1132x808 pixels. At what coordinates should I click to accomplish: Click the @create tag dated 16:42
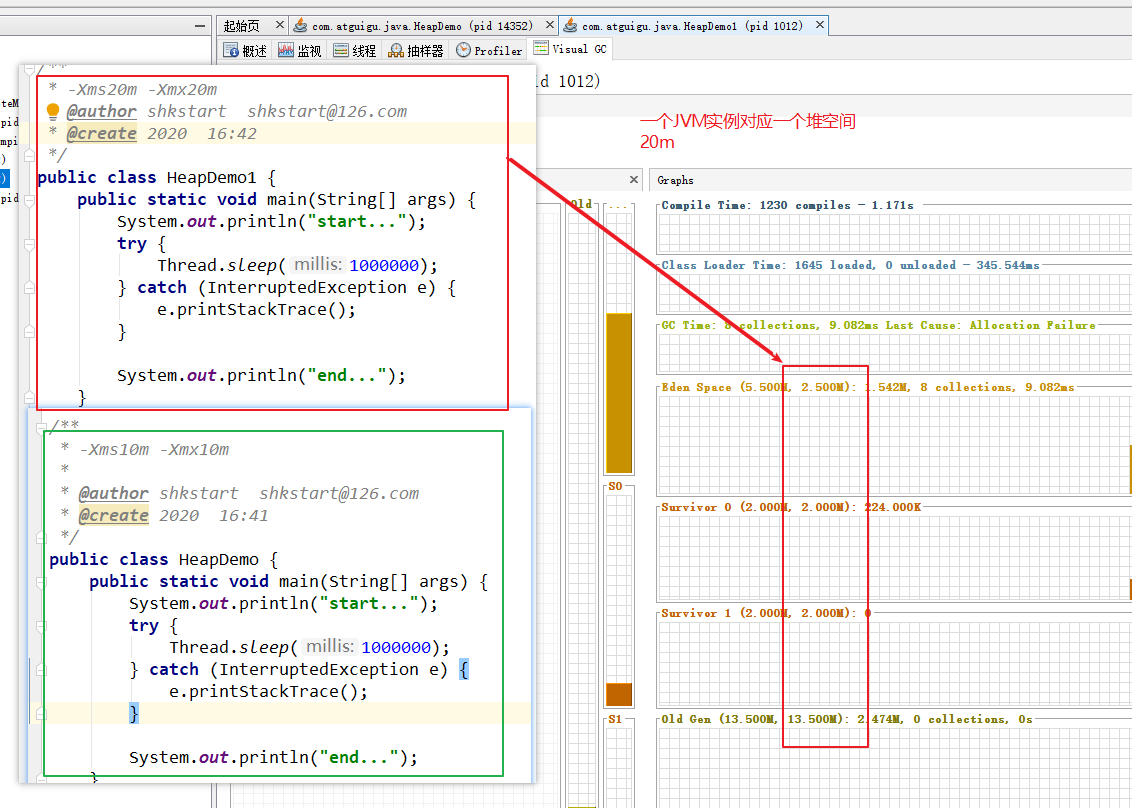click(101, 134)
